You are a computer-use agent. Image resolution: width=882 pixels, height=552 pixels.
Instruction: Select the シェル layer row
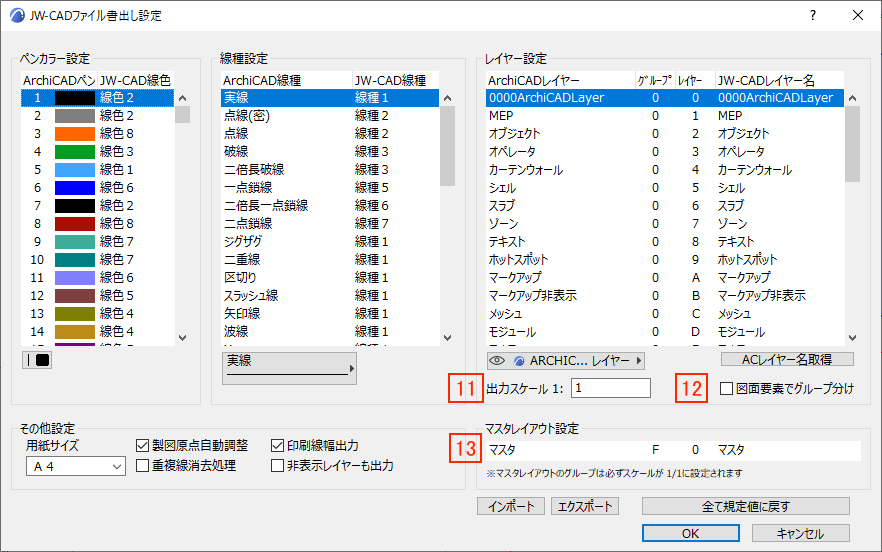665,188
